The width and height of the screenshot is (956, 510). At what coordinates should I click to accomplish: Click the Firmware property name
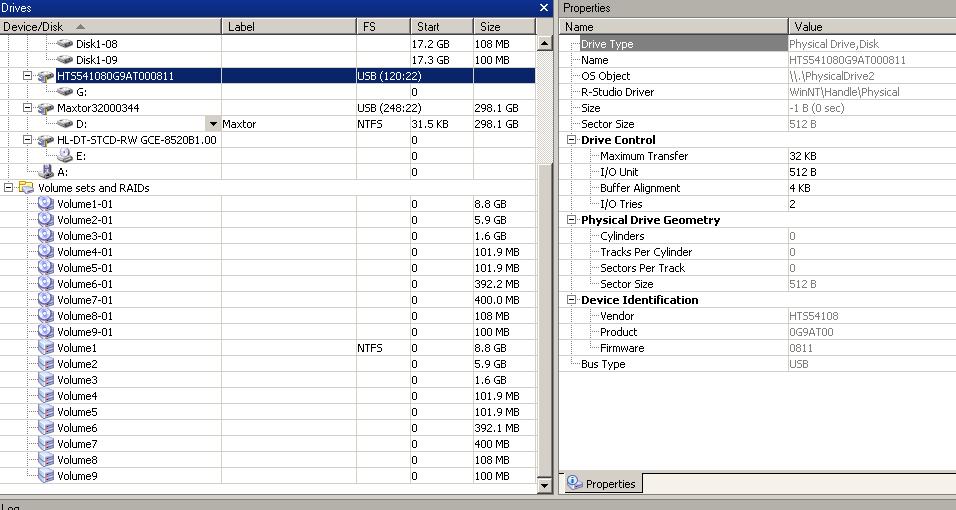[x=622, y=348]
